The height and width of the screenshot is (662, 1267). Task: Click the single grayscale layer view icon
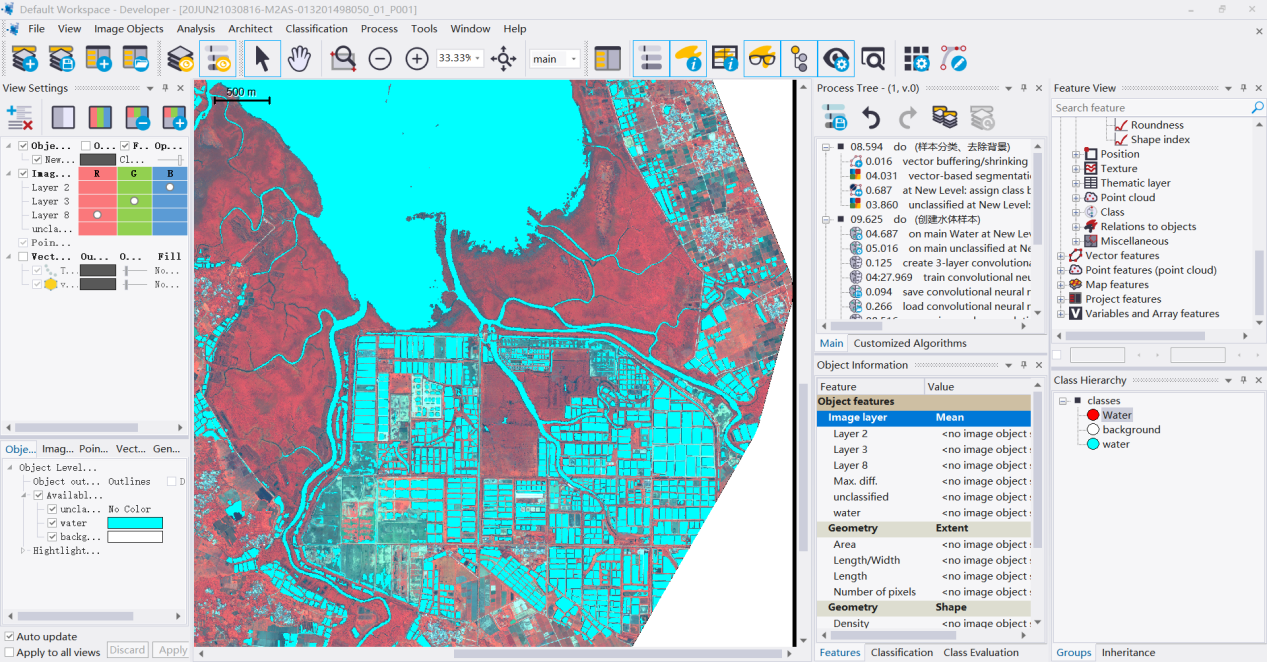point(63,118)
